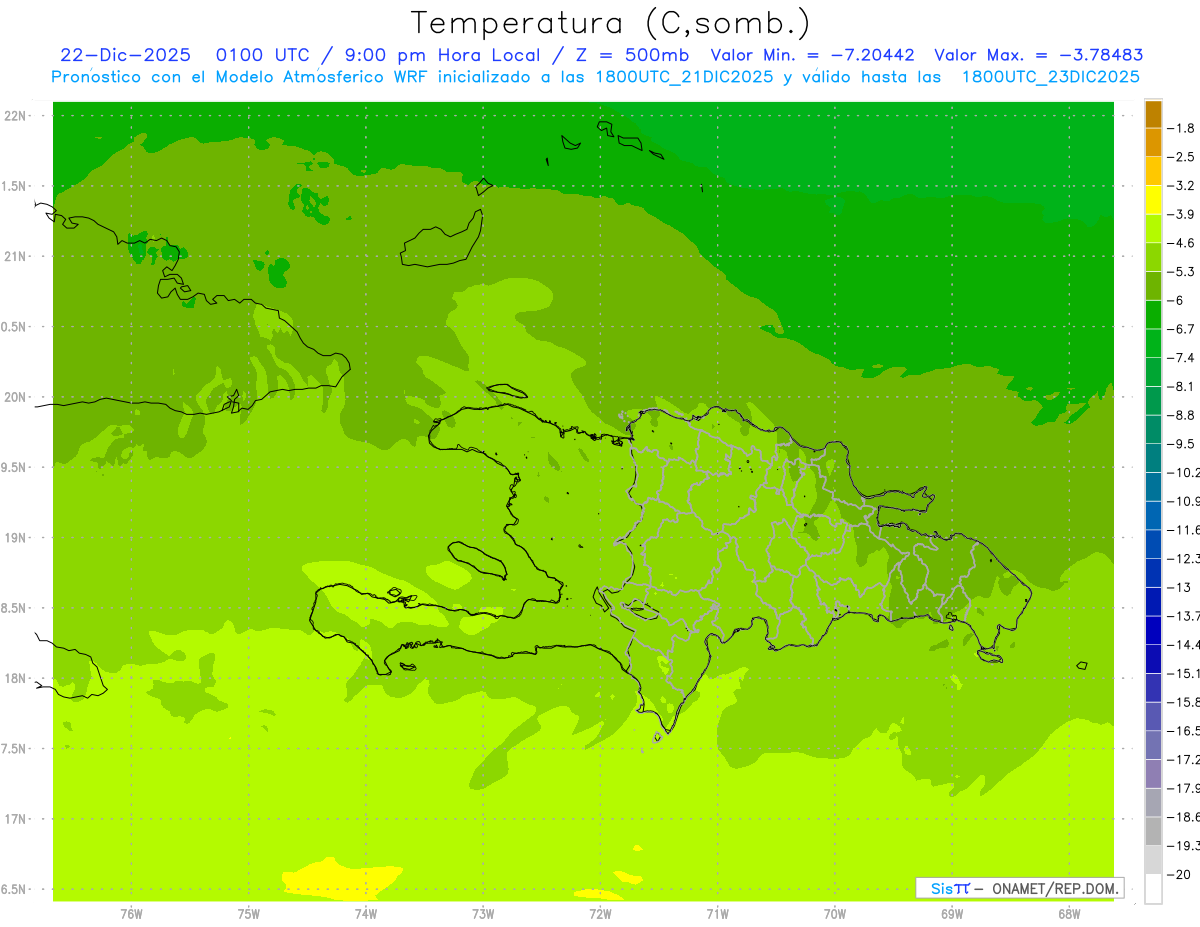Click the 'Valor Min. = -7.20442' readout
The image size is (1200, 927).
tap(812, 55)
